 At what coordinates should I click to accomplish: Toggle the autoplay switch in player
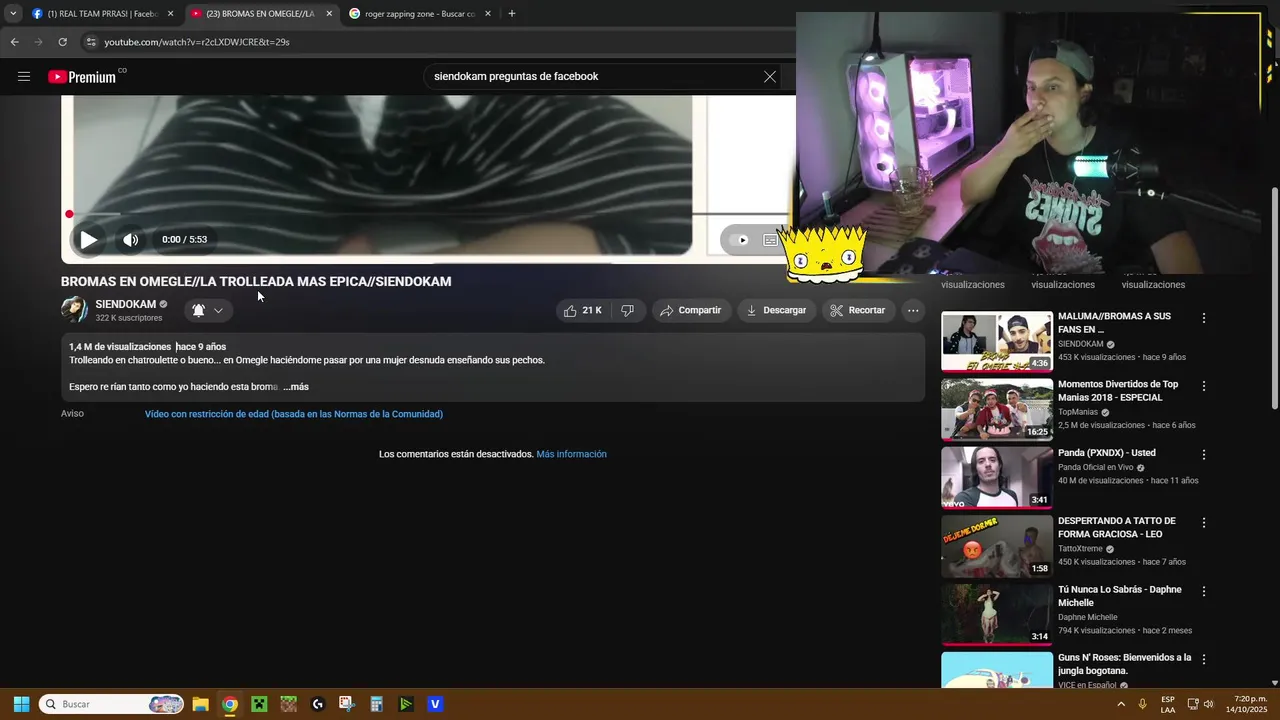tap(741, 240)
